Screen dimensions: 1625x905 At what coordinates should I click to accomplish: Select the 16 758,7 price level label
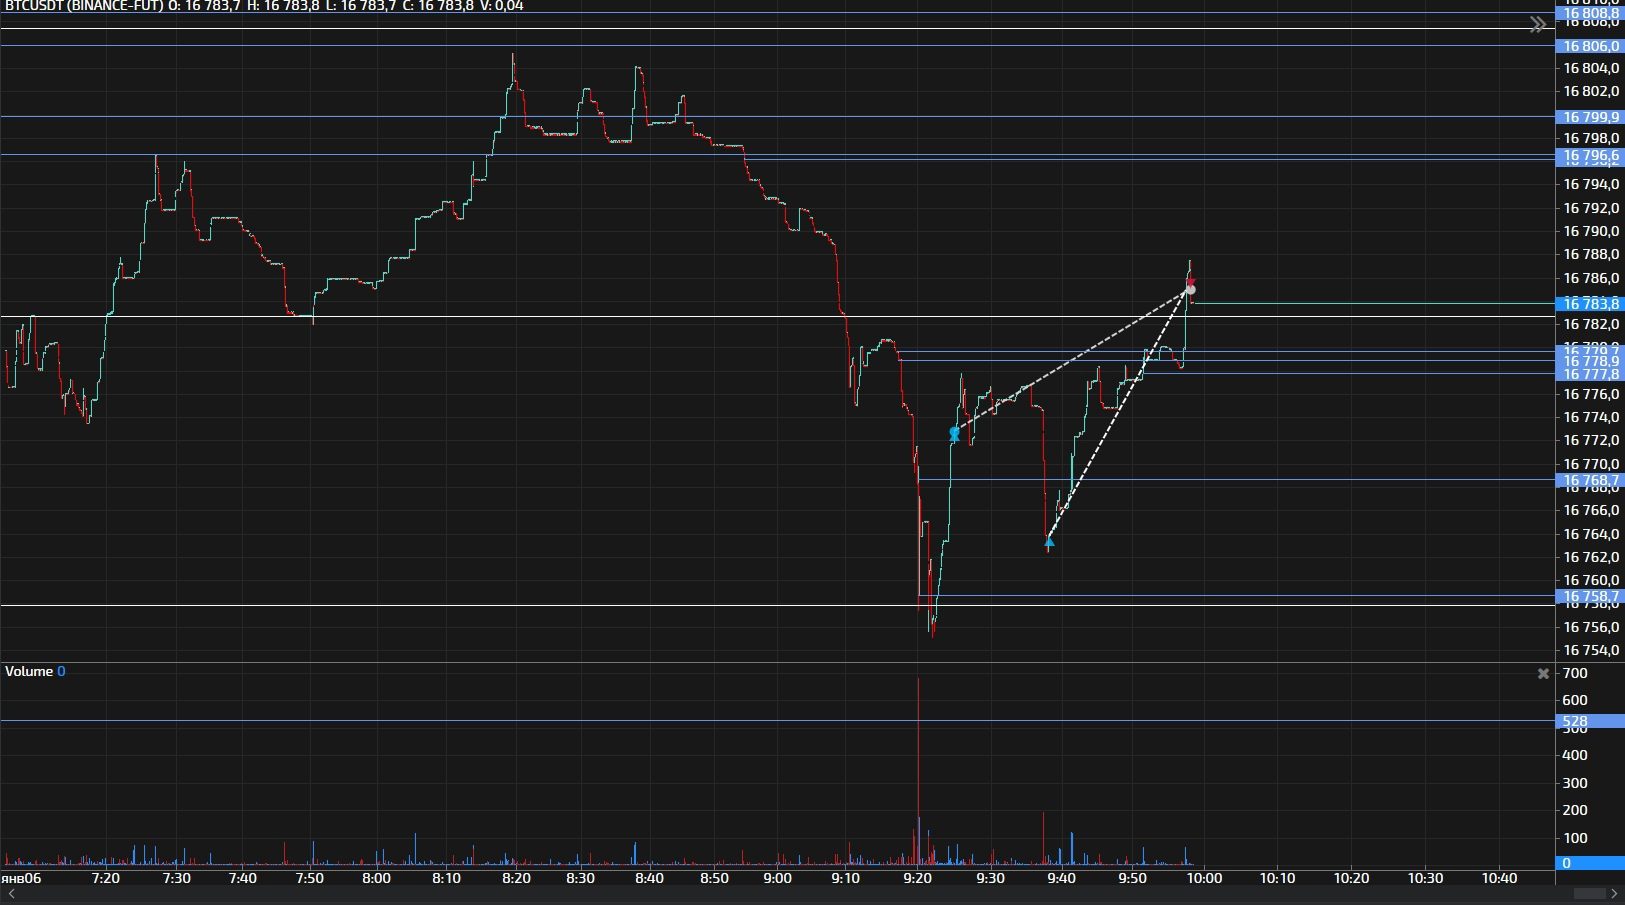tap(1590, 596)
